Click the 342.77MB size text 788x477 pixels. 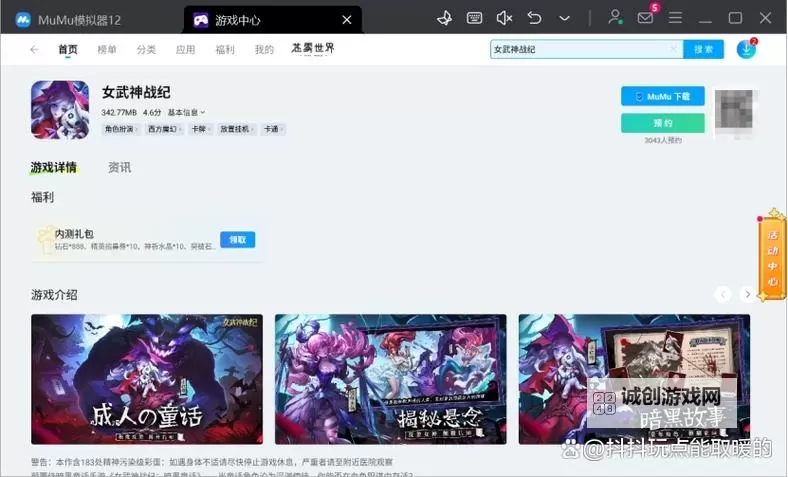tap(119, 113)
